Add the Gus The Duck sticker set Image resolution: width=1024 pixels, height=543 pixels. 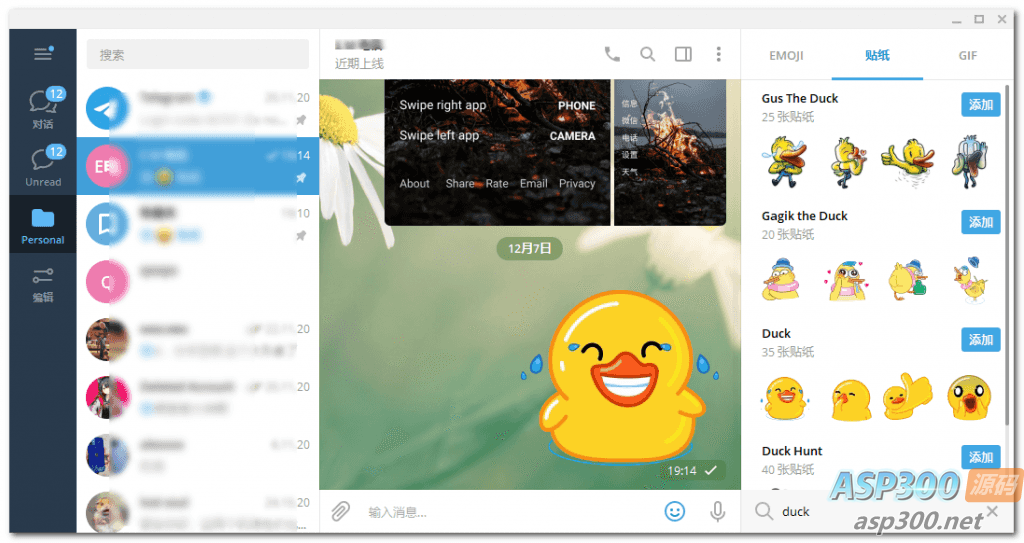(981, 105)
